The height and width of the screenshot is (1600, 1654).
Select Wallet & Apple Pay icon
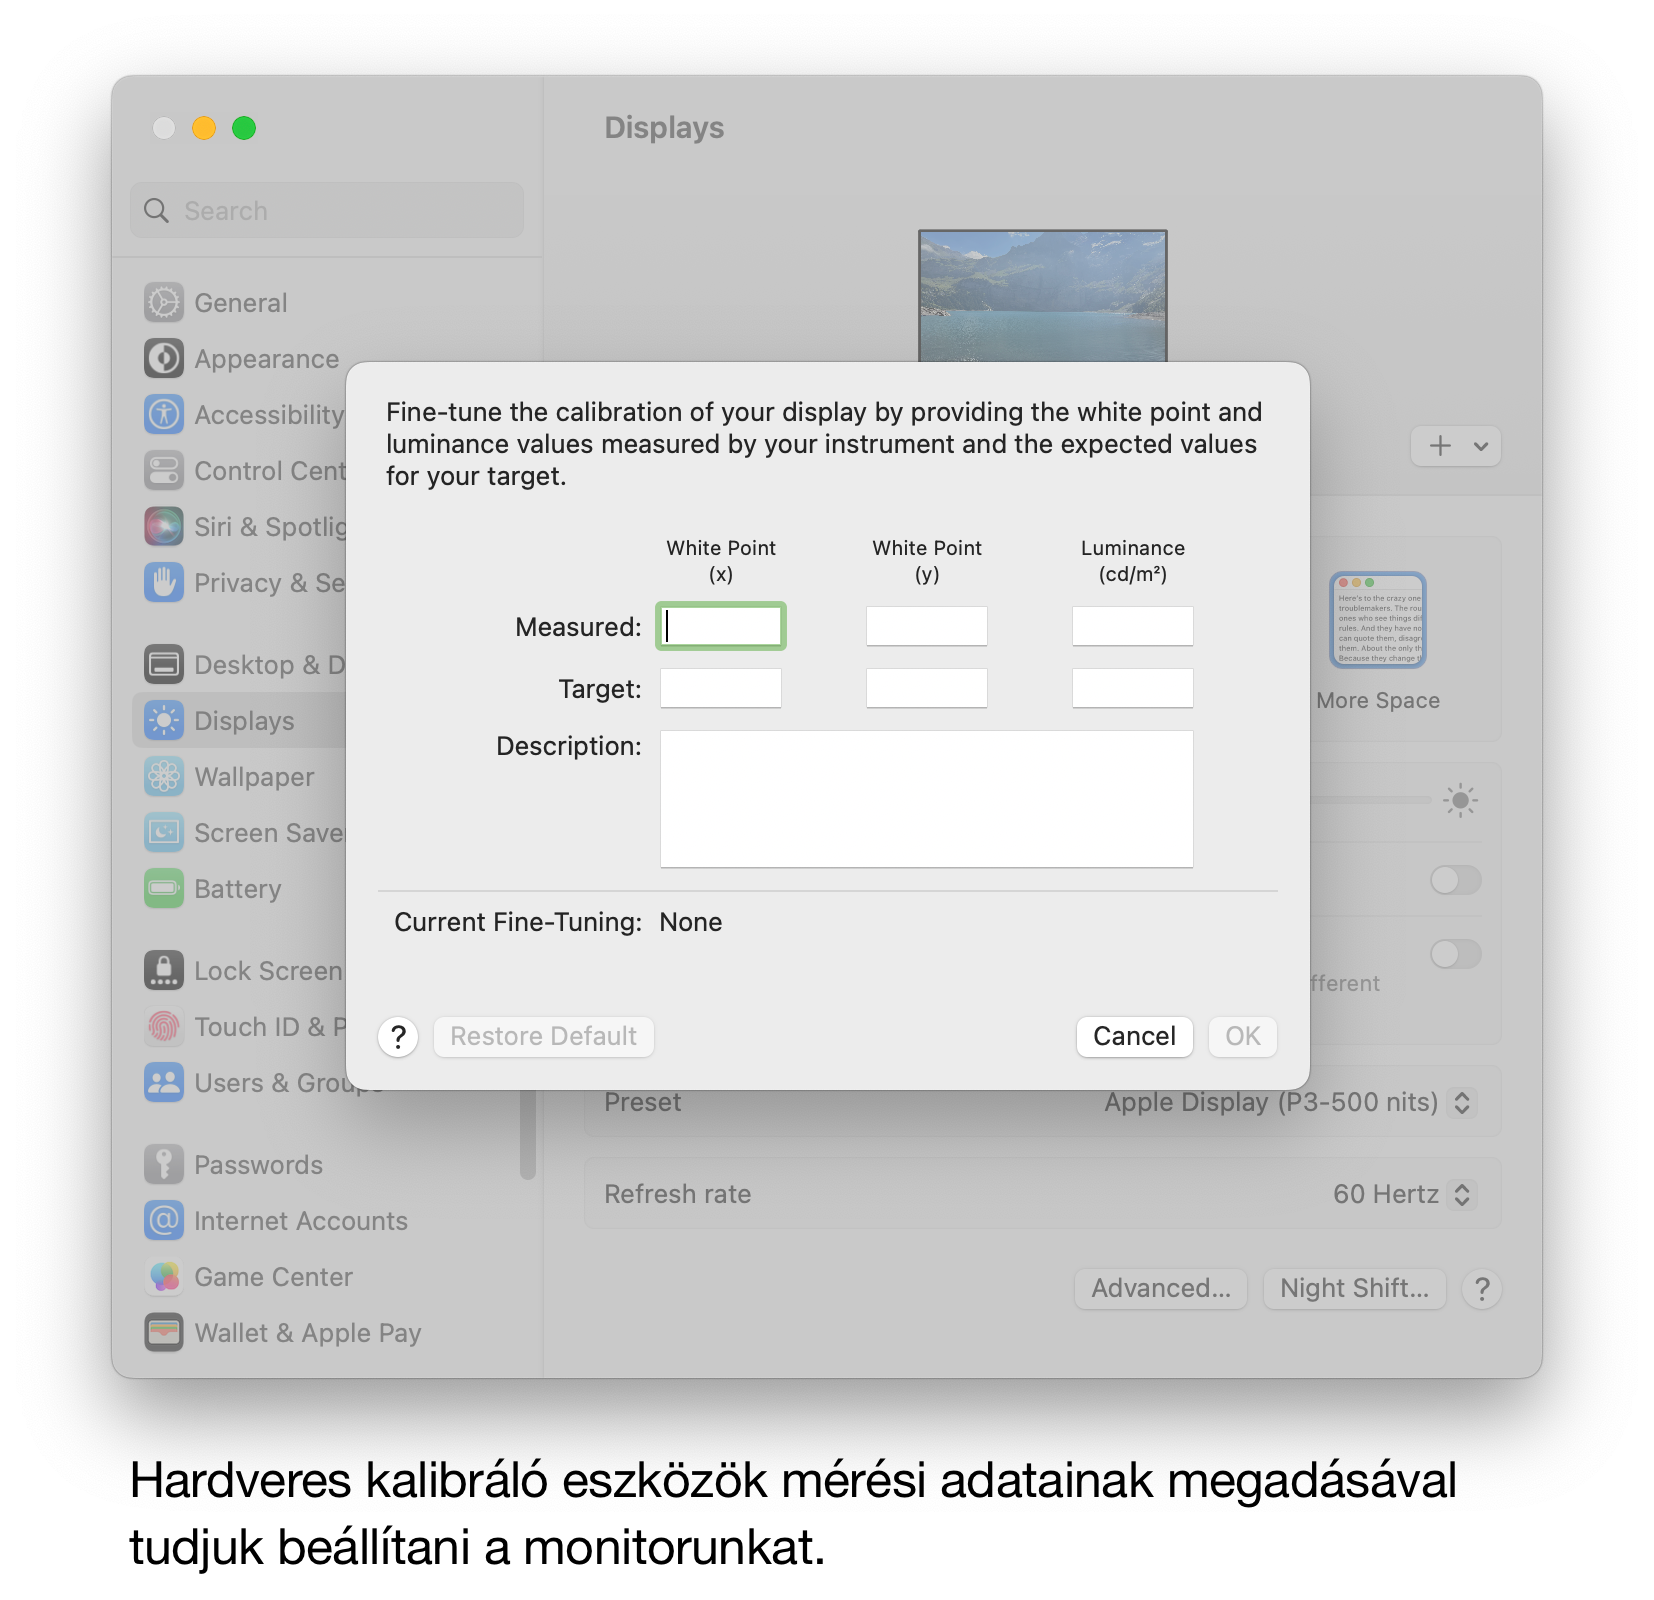(164, 1332)
